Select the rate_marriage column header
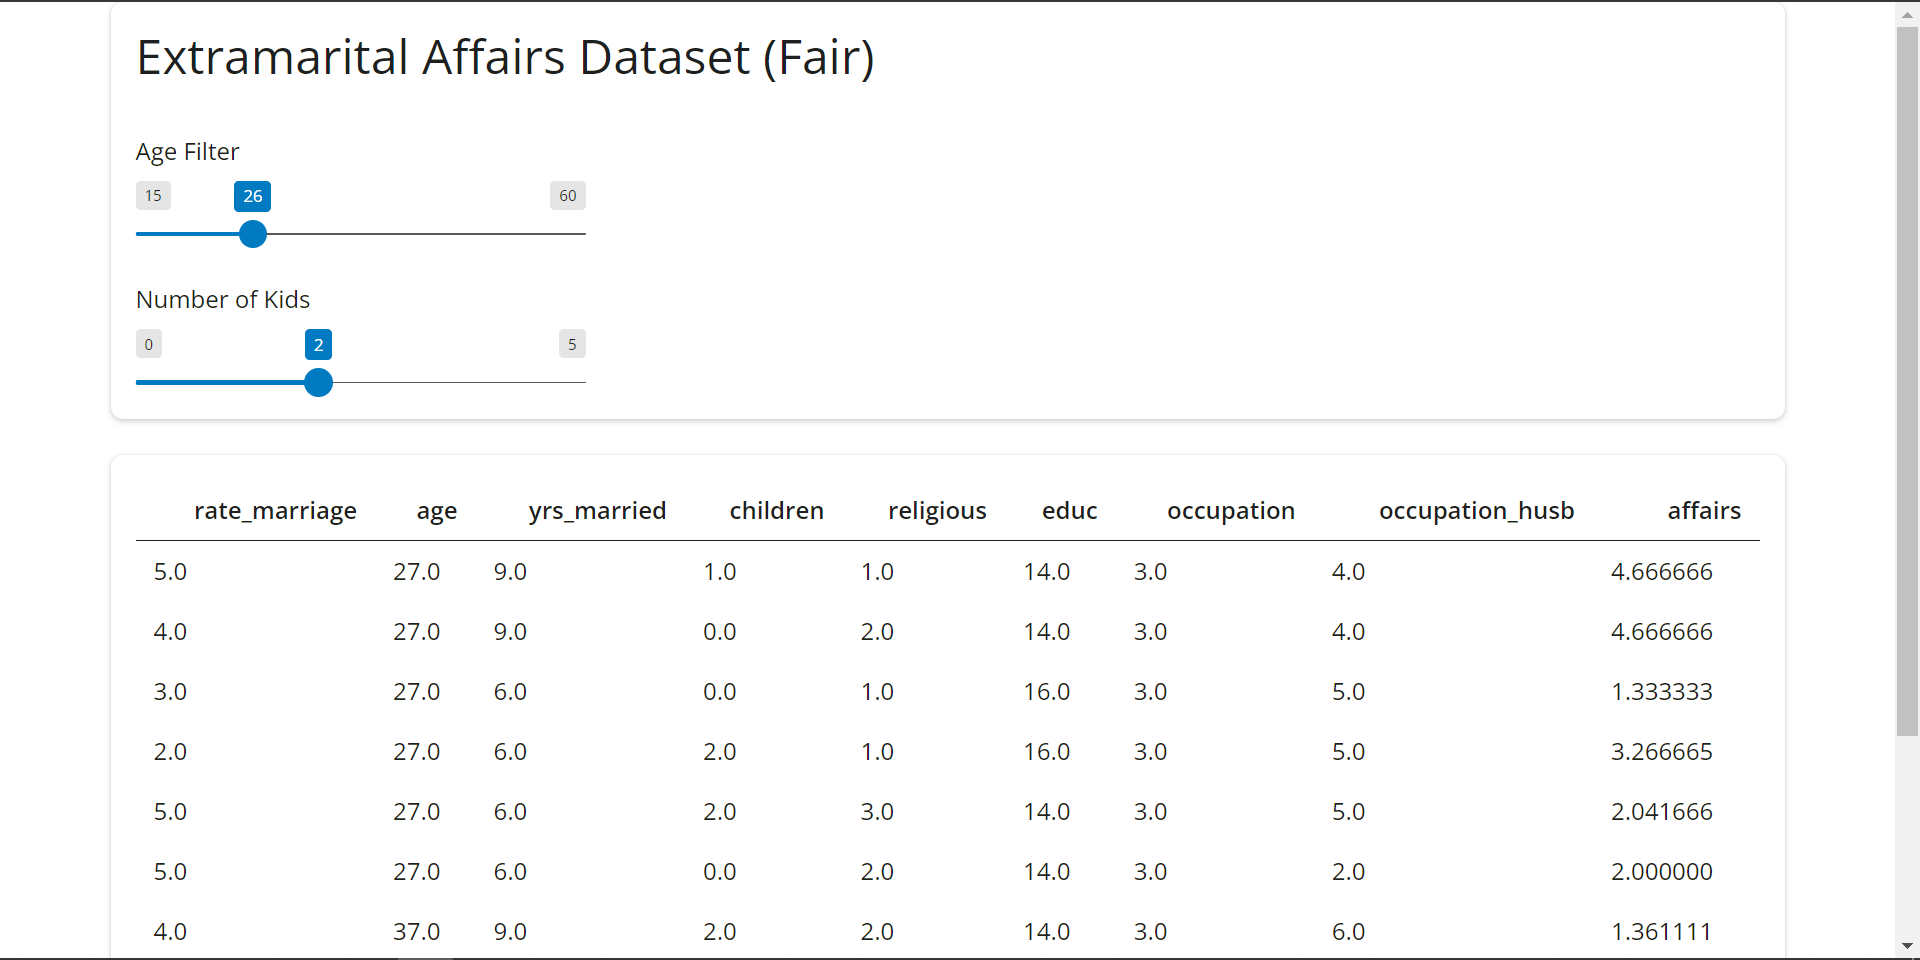The image size is (1920, 960). point(275,511)
